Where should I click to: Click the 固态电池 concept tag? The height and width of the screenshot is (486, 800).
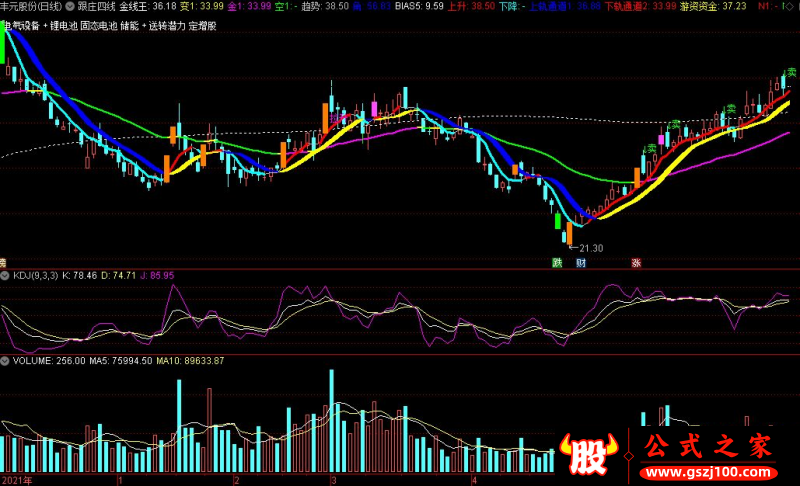click(99, 26)
